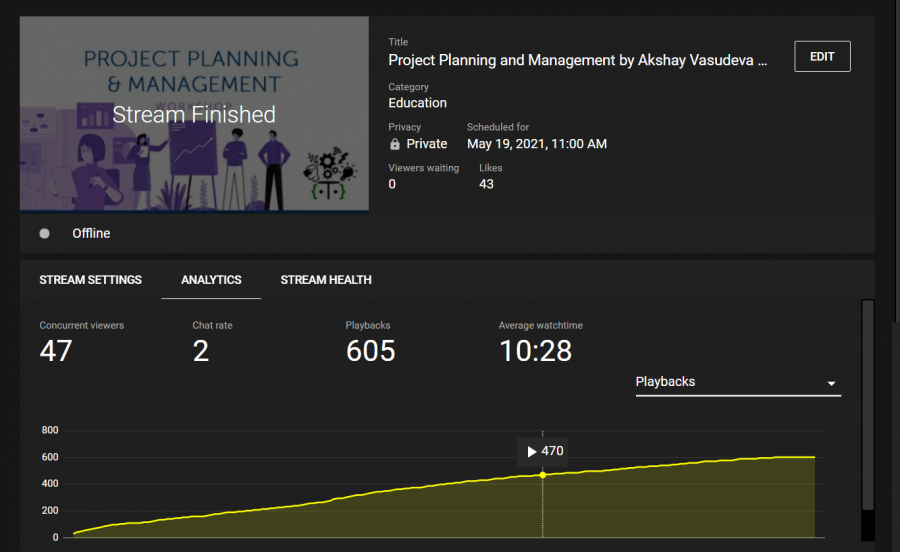
Task: Click the Chat rate value 2
Action: pos(201,351)
